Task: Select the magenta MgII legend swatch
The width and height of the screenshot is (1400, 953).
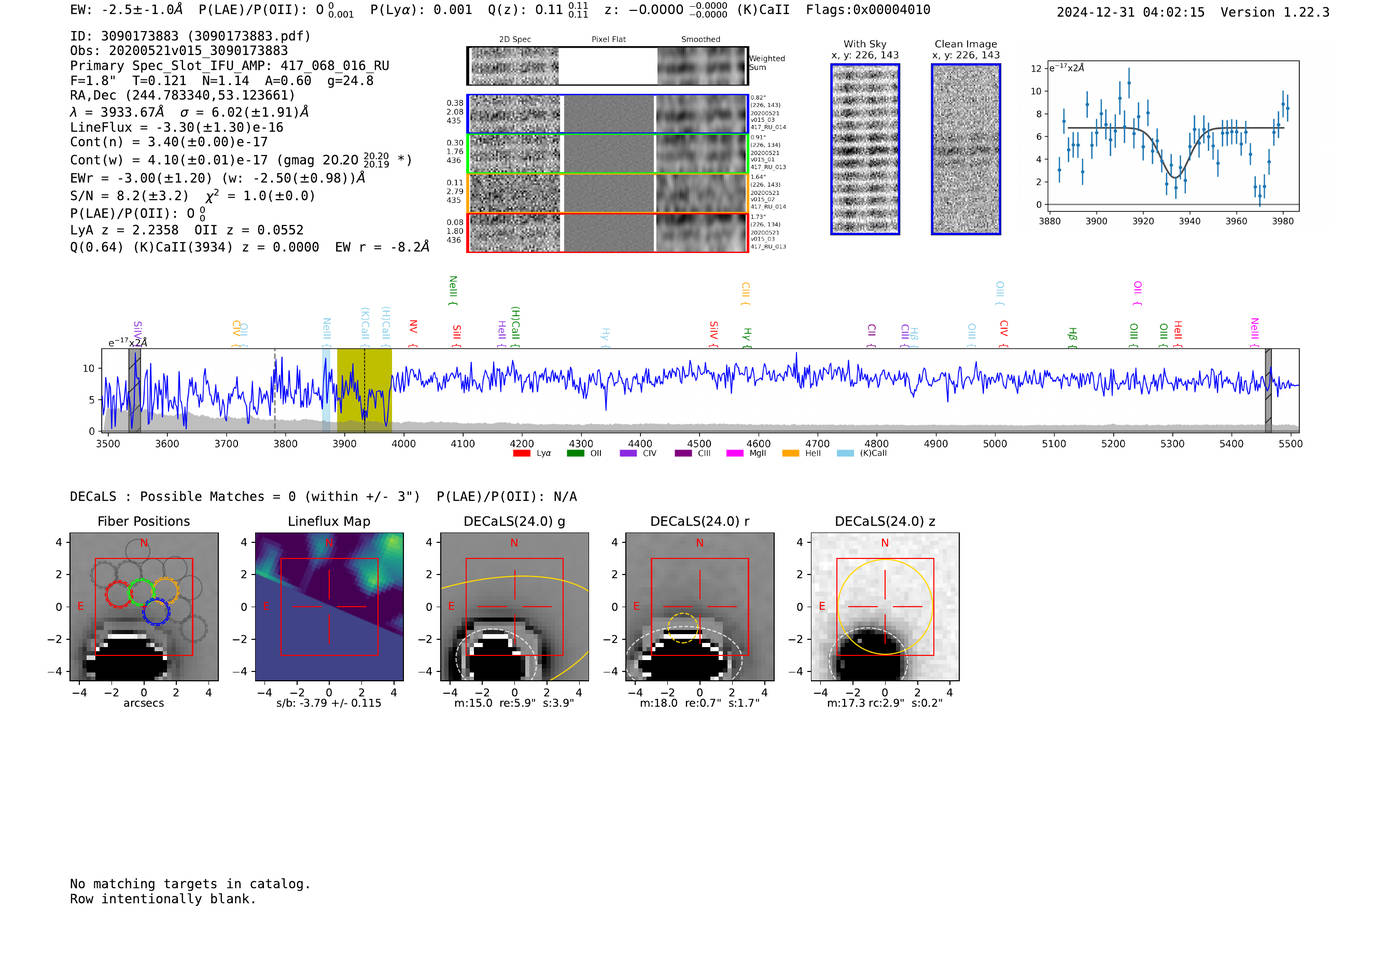Action: pyautogui.click(x=735, y=453)
